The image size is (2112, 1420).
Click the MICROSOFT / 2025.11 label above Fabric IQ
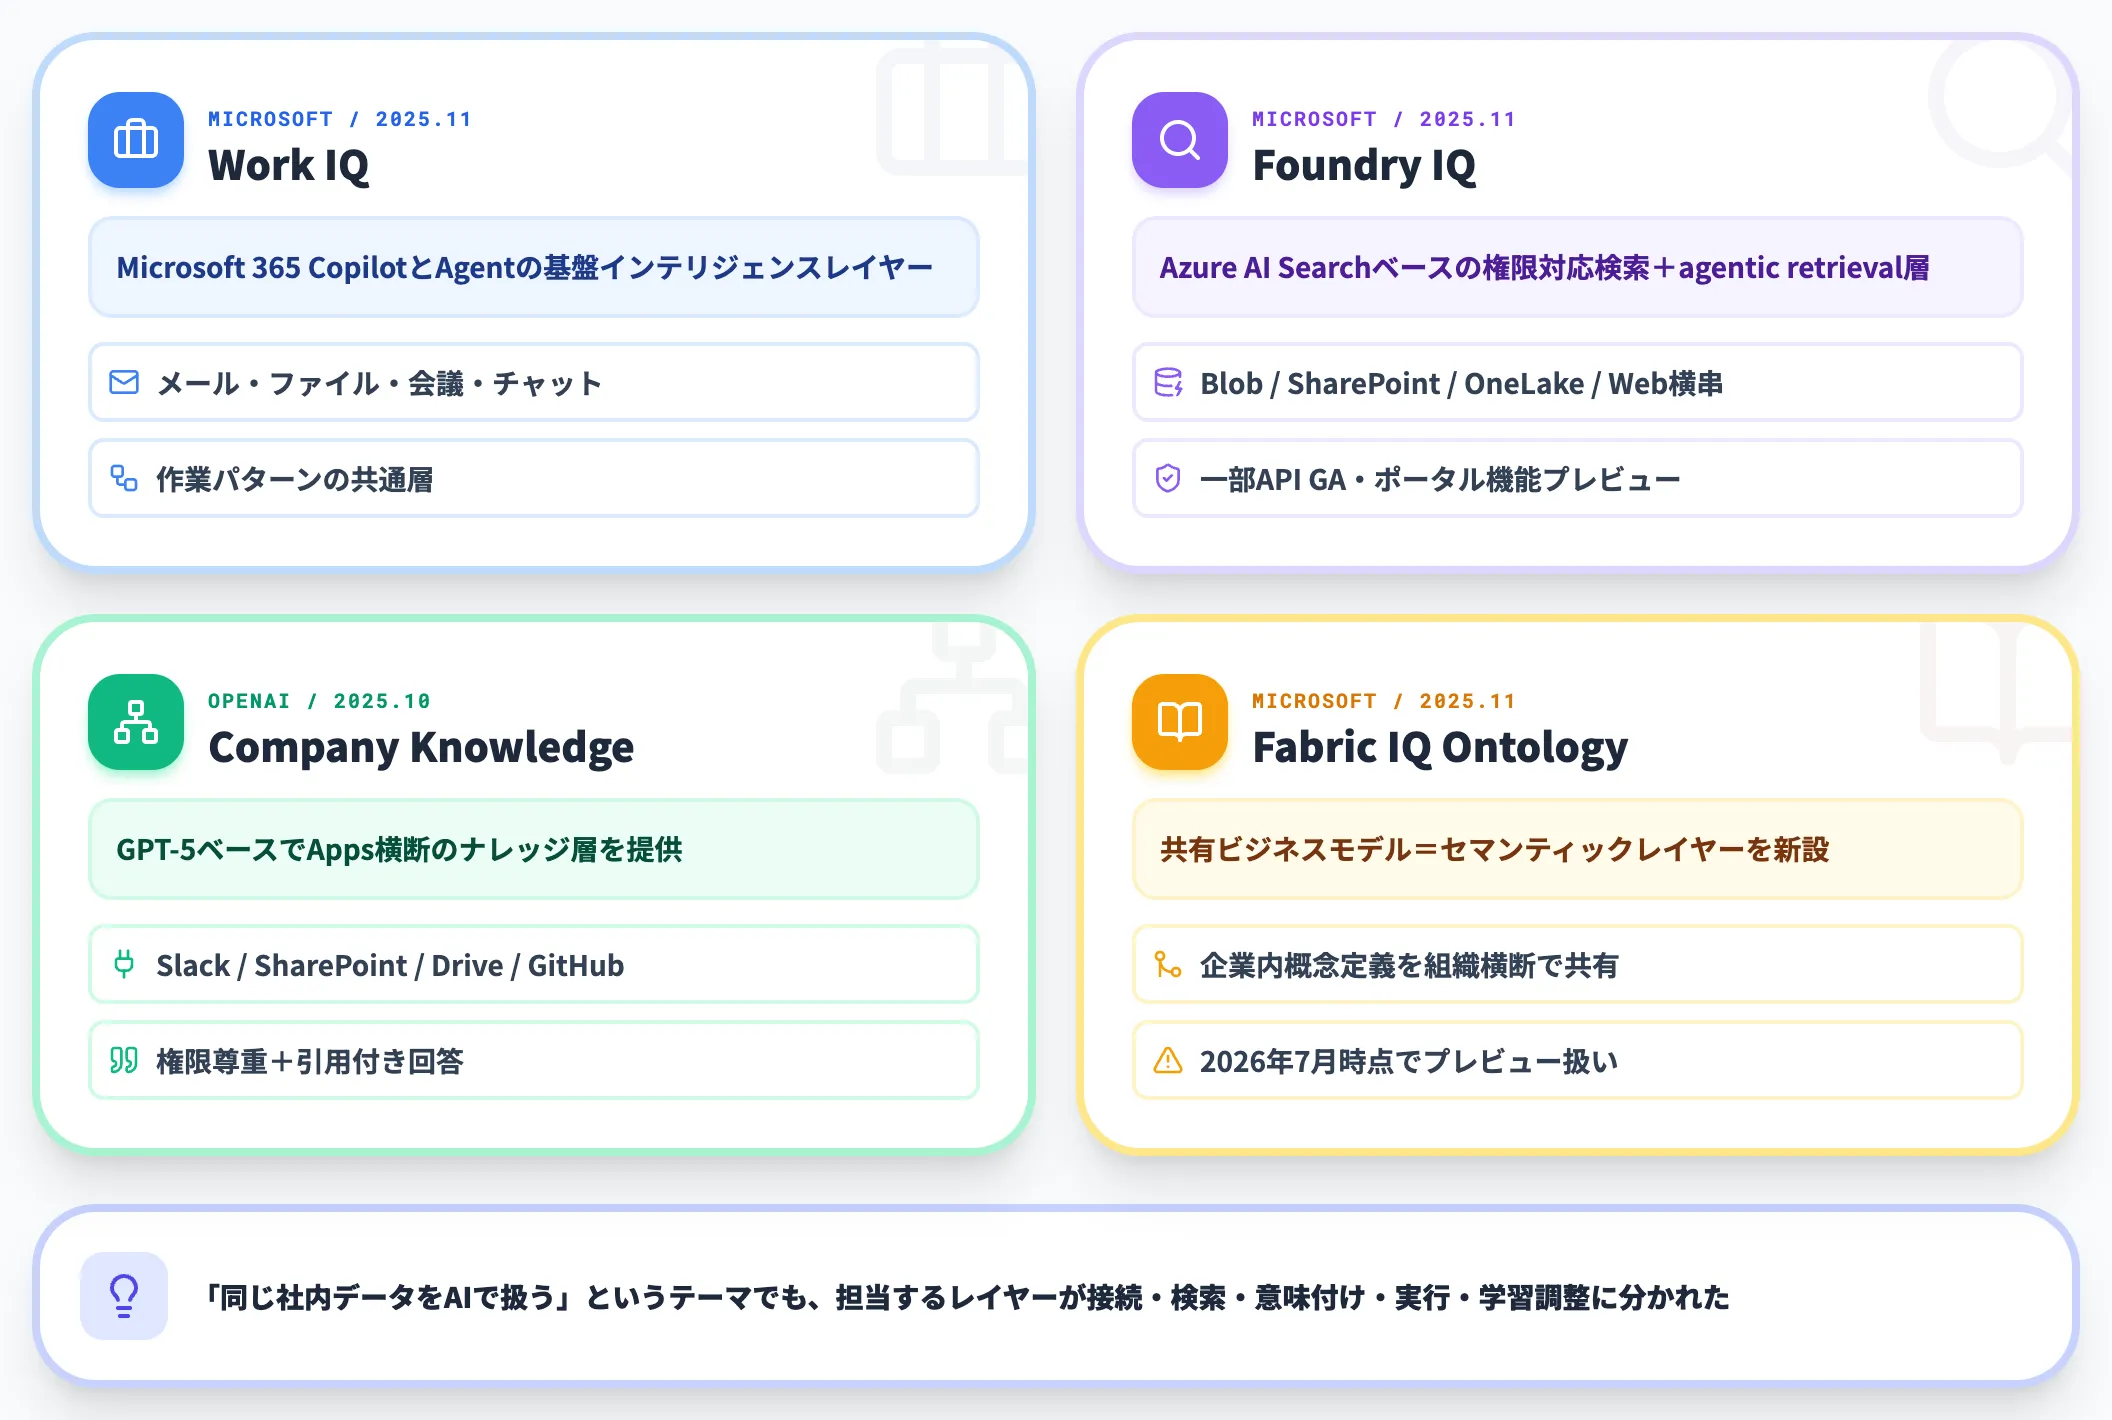pyautogui.click(x=1384, y=701)
